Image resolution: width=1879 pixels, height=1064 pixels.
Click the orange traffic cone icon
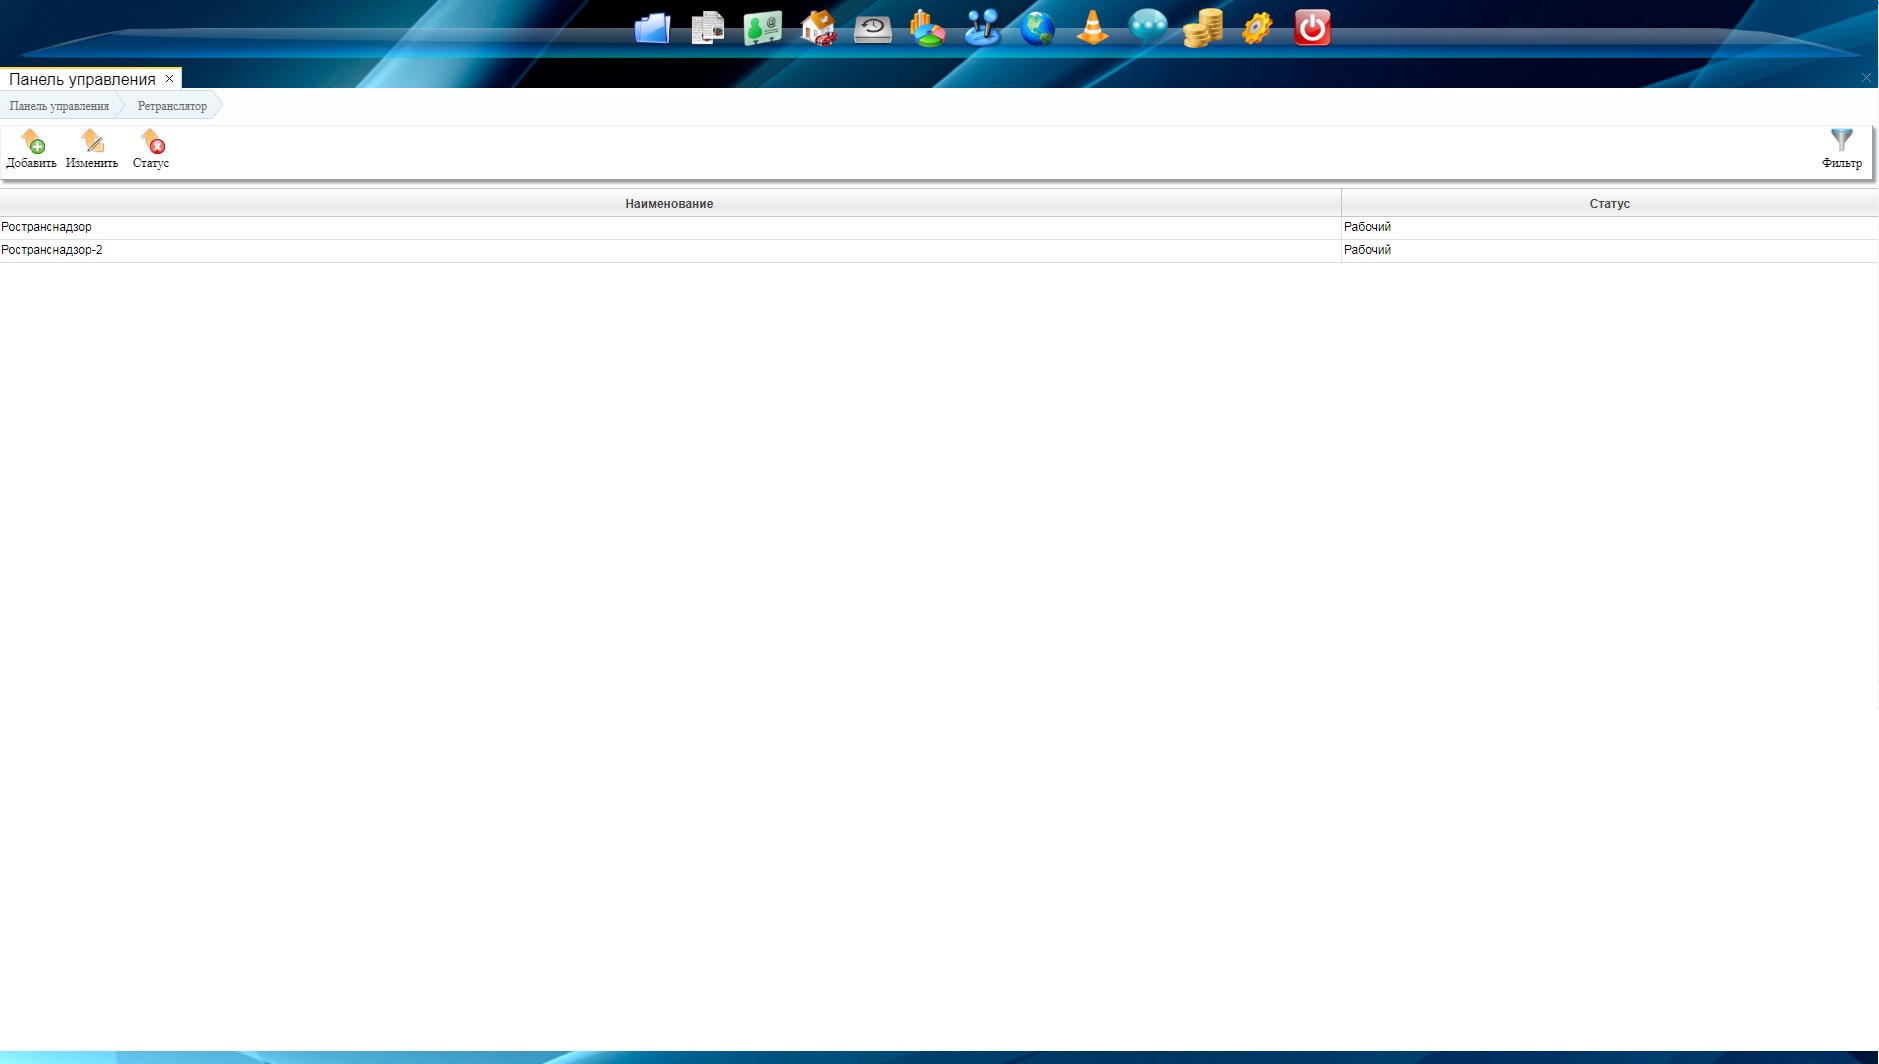click(1092, 28)
